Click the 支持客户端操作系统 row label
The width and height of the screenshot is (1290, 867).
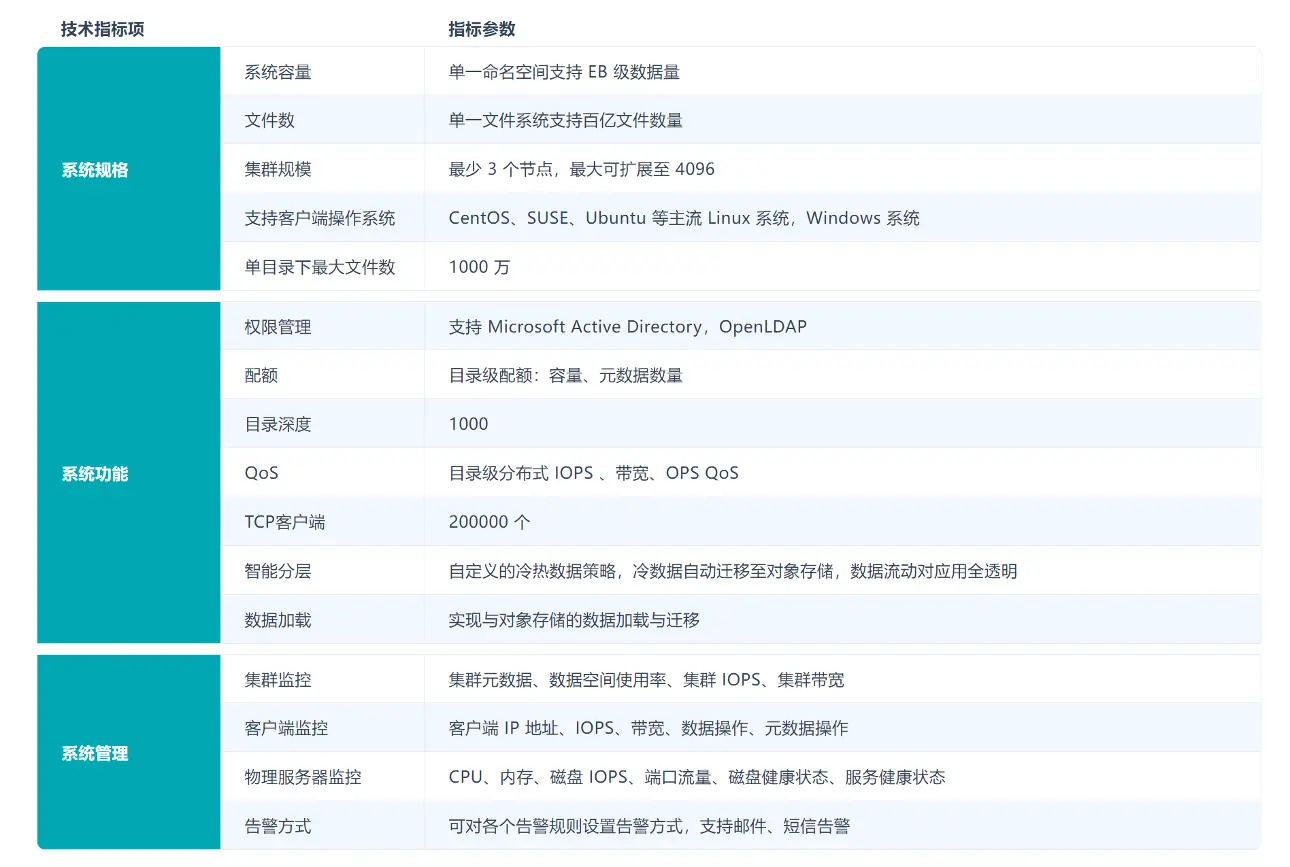click(320, 218)
